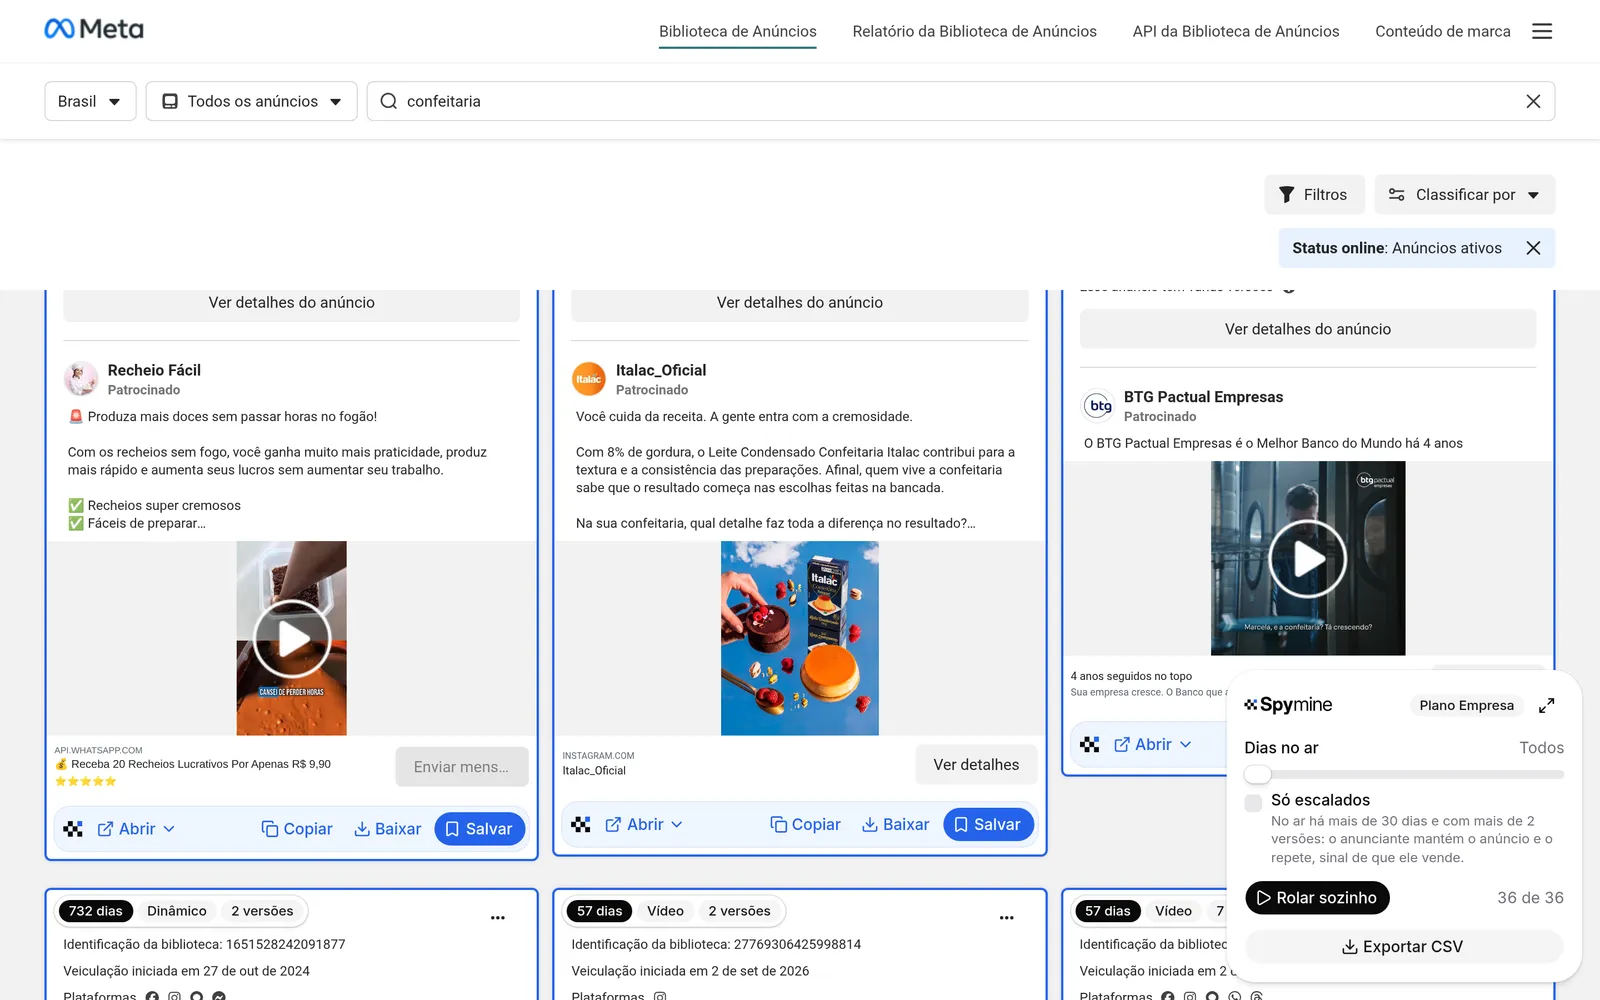Open Conteúdo de marca tab
The image size is (1600, 1000).
coord(1443,31)
